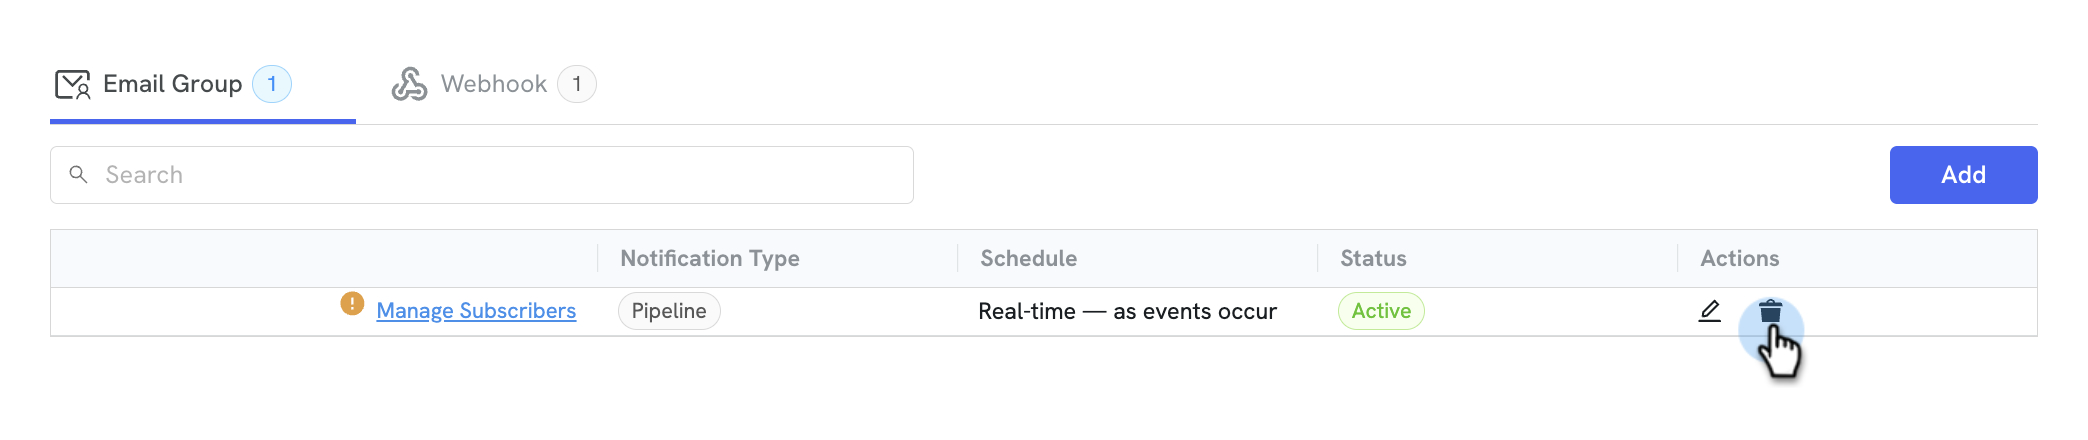Click the Email Group envelope icon
This screenshot has height=440, width=2088.
tap(72, 85)
